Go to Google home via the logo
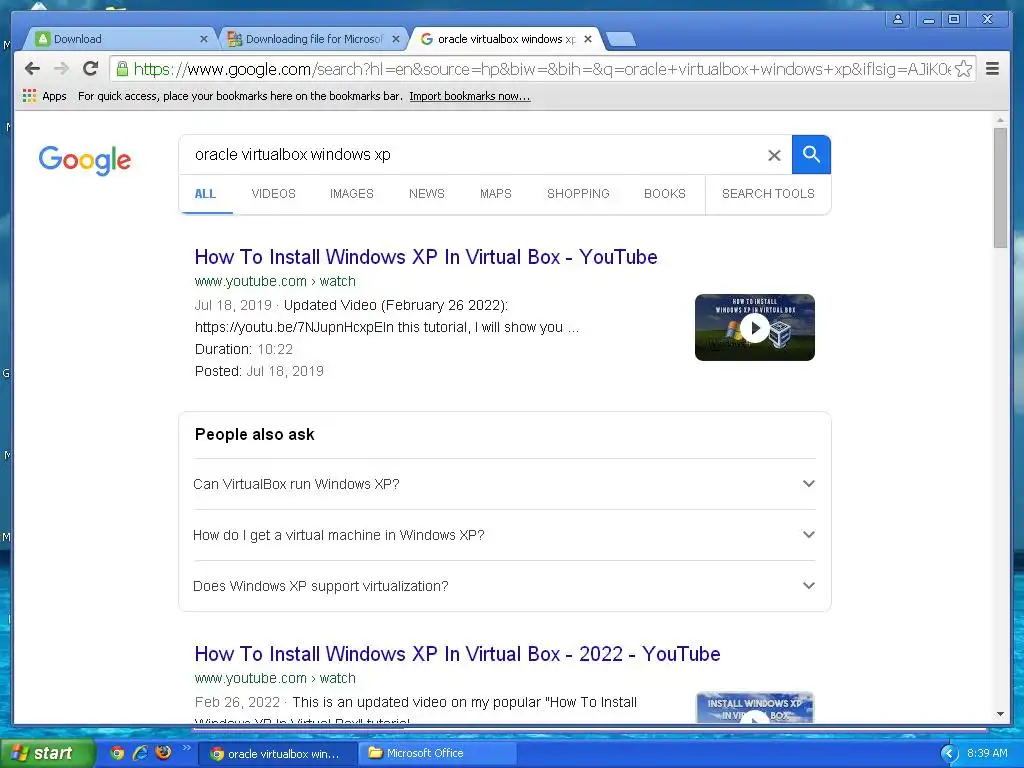The height and width of the screenshot is (768, 1024). pos(85,160)
